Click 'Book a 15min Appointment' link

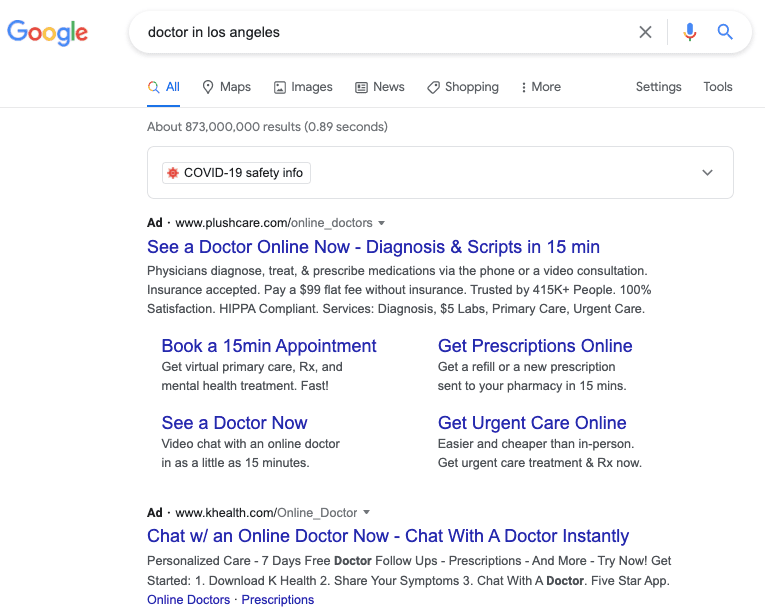coord(269,346)
